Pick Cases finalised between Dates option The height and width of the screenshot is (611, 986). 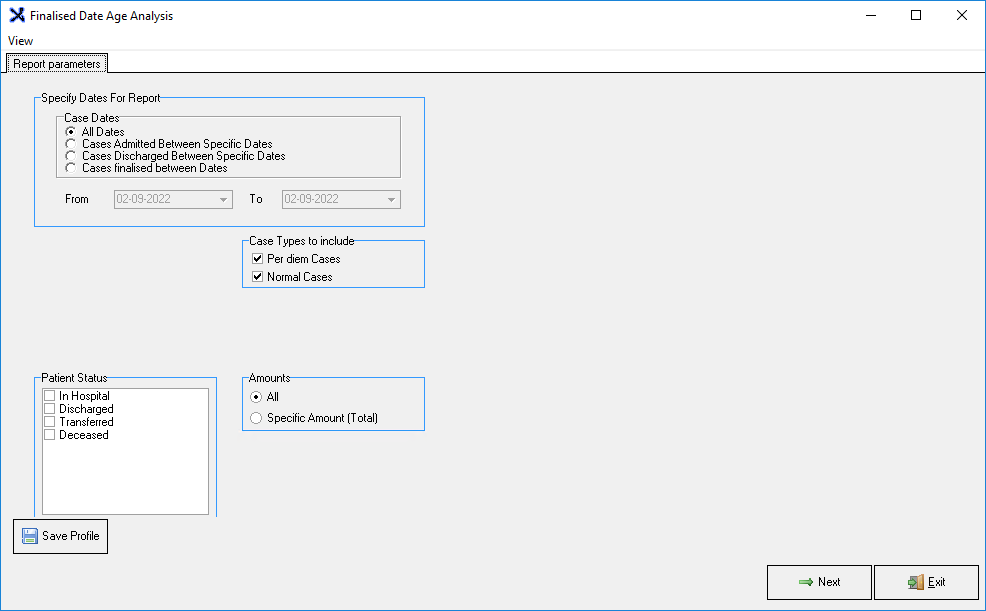point(71,168)
